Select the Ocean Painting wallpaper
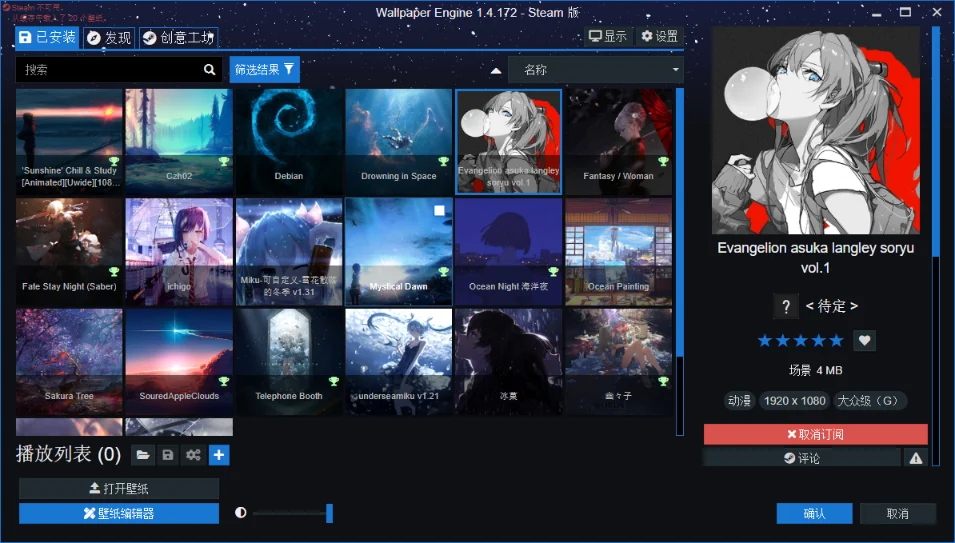 [x=618, y=252]
